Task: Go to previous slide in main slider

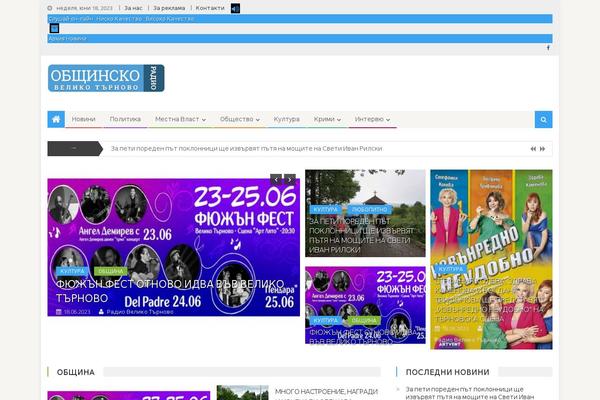Action: [x=276, y=179]
